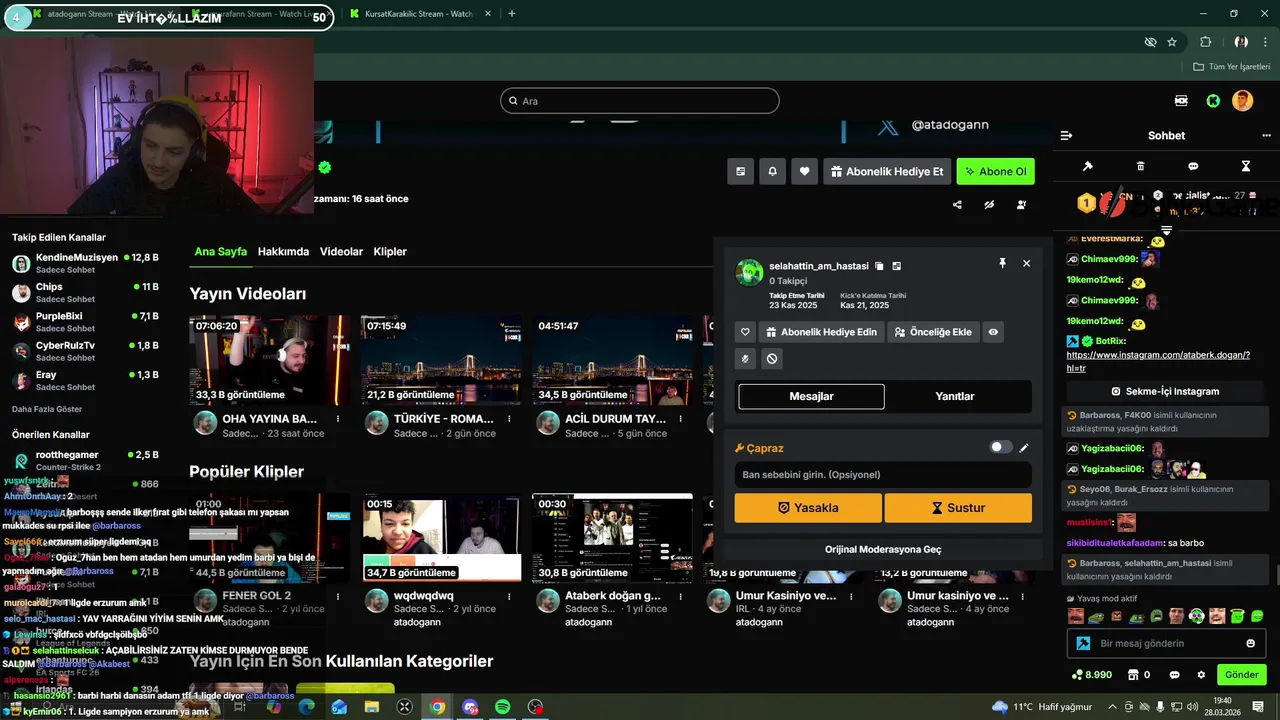Toggle the Çapraz switch
This screenshot has height=720, width=1280.
pyautogui.click(x=1001, y=447)
